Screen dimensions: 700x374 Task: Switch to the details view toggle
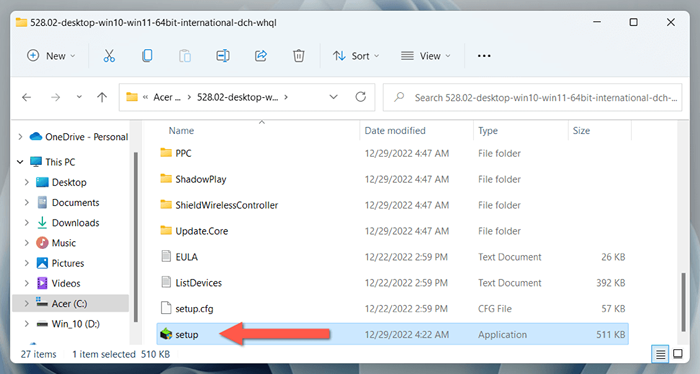[660, 354]
